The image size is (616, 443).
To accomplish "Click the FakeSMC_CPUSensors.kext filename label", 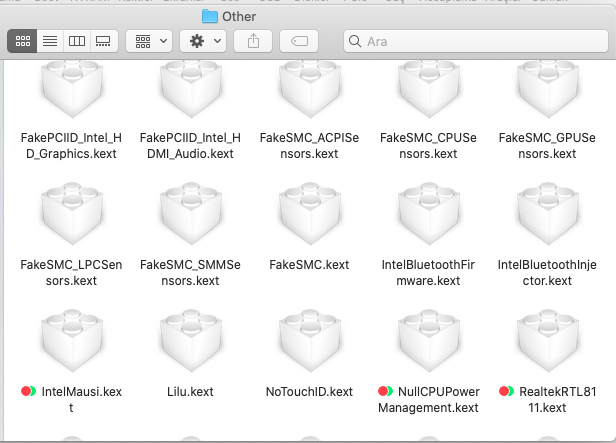I will click(x=428, y=146).
